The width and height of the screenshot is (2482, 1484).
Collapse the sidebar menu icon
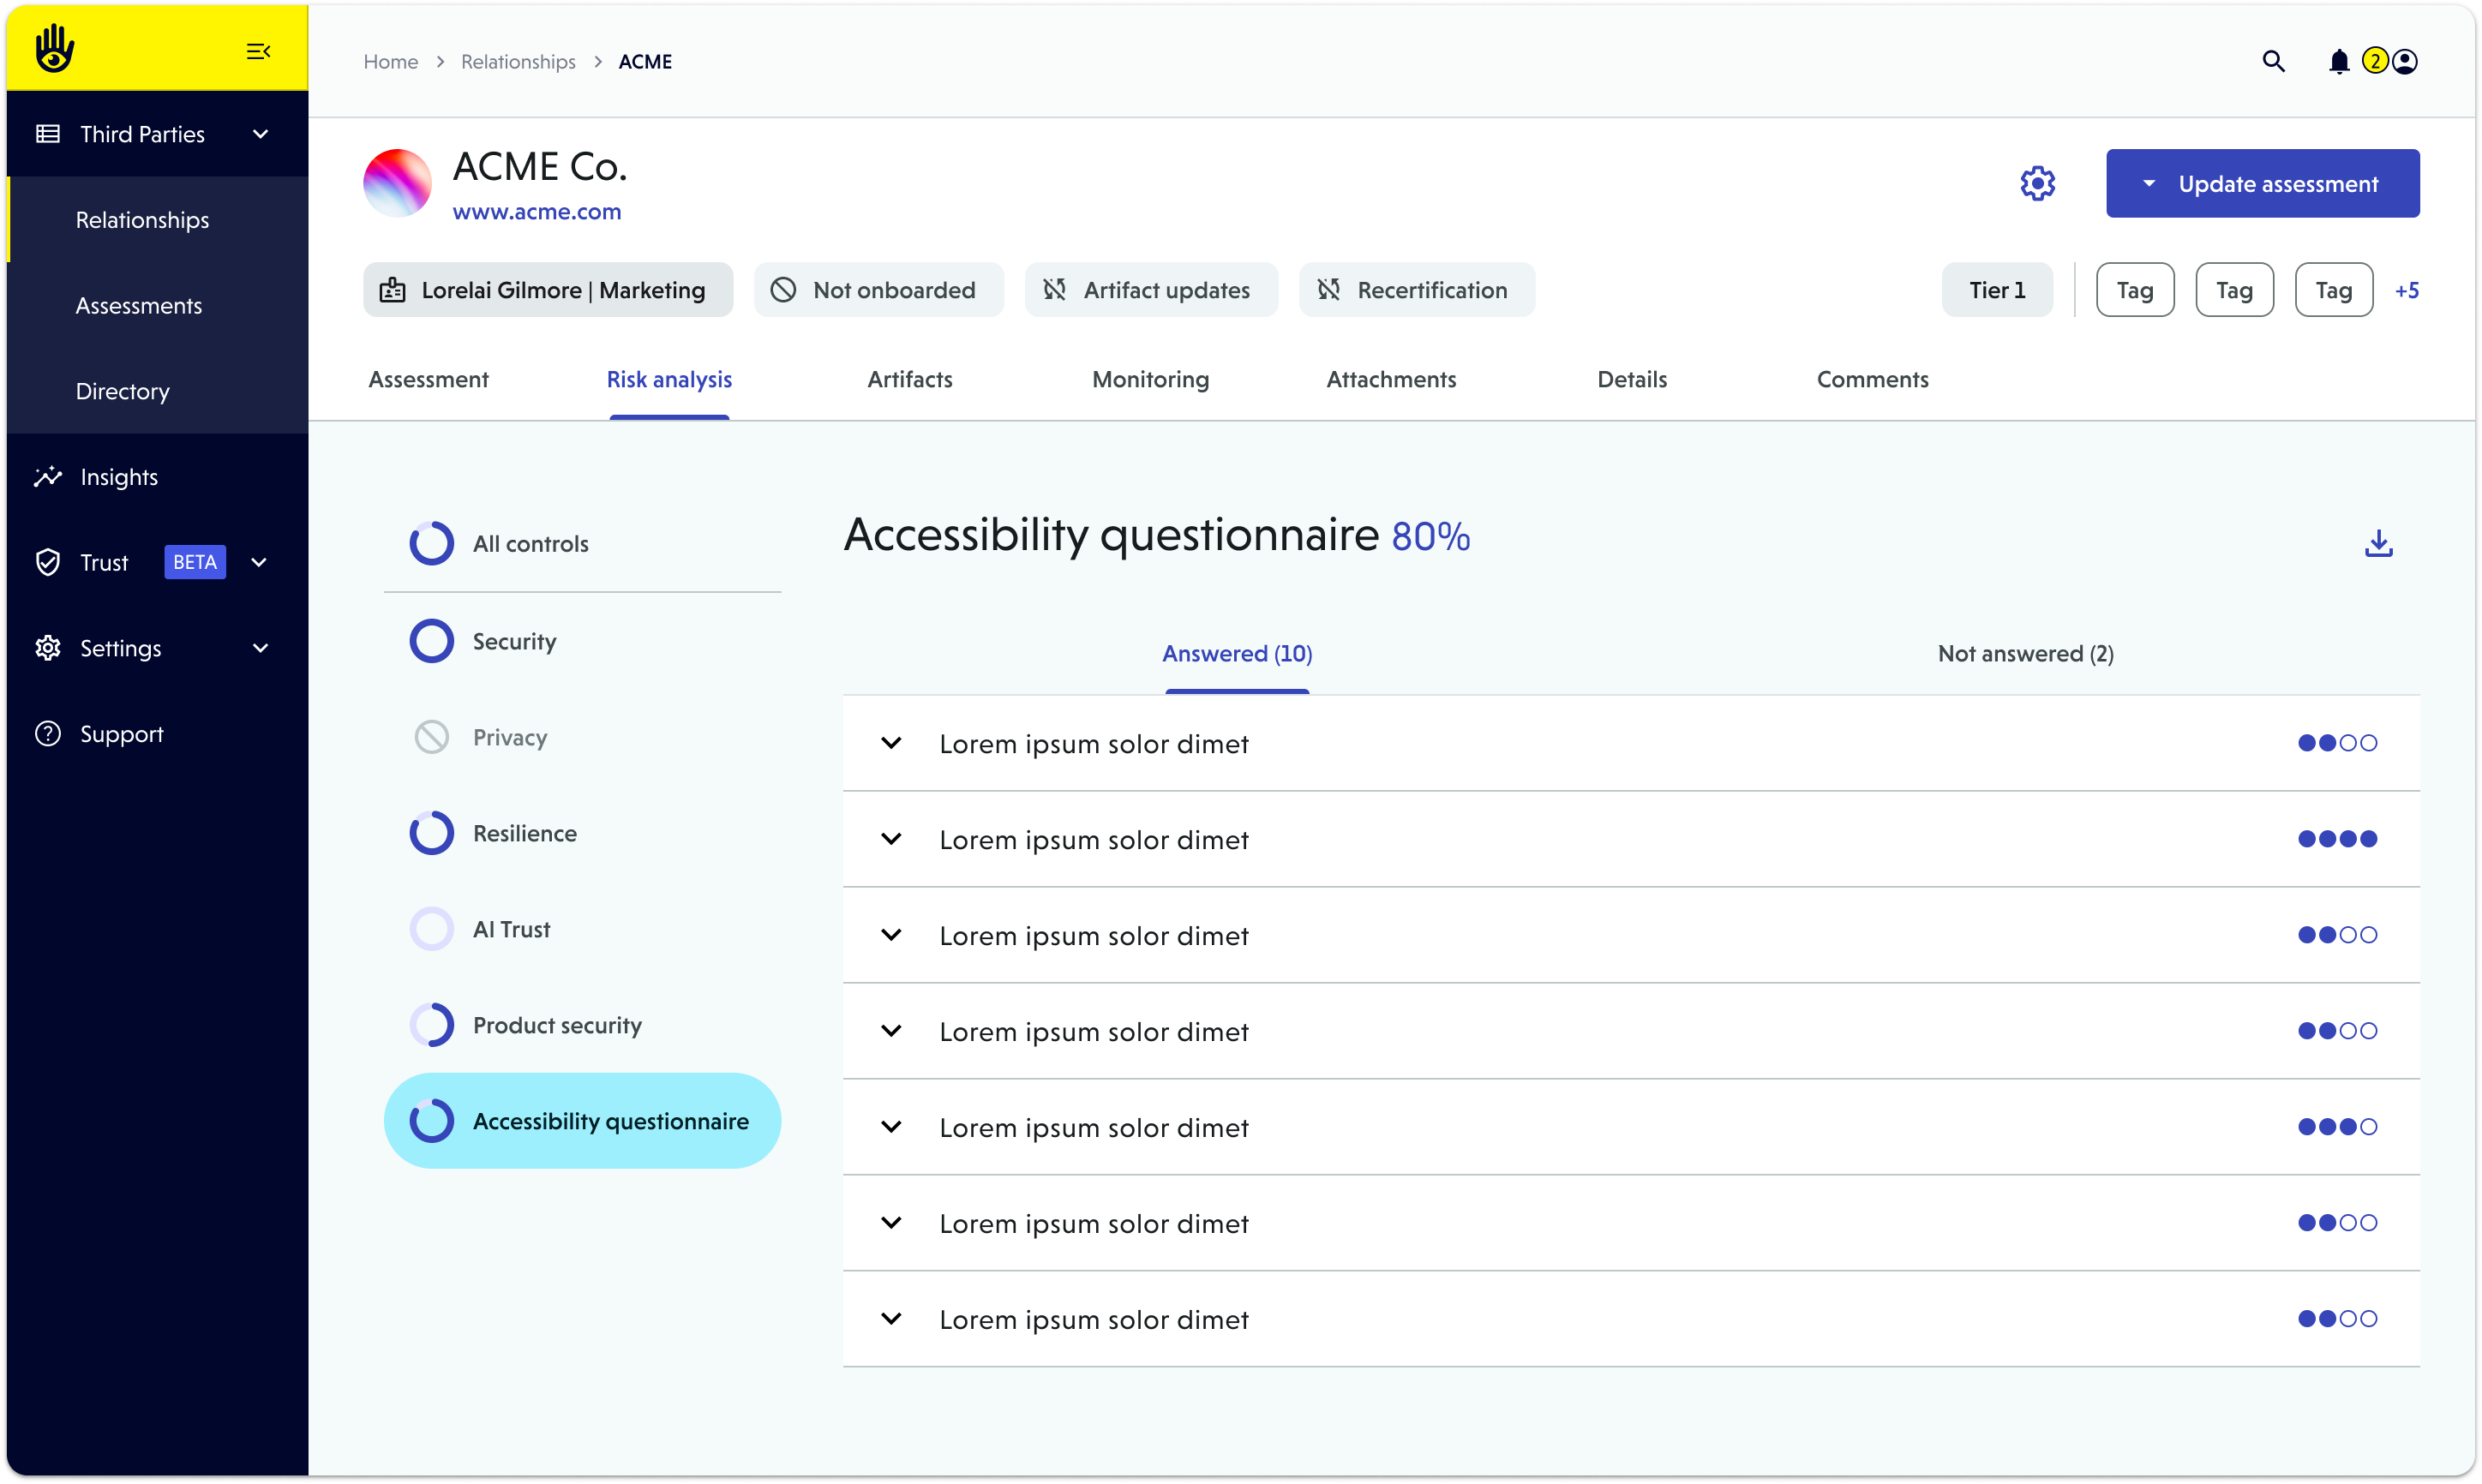(258, 51)
